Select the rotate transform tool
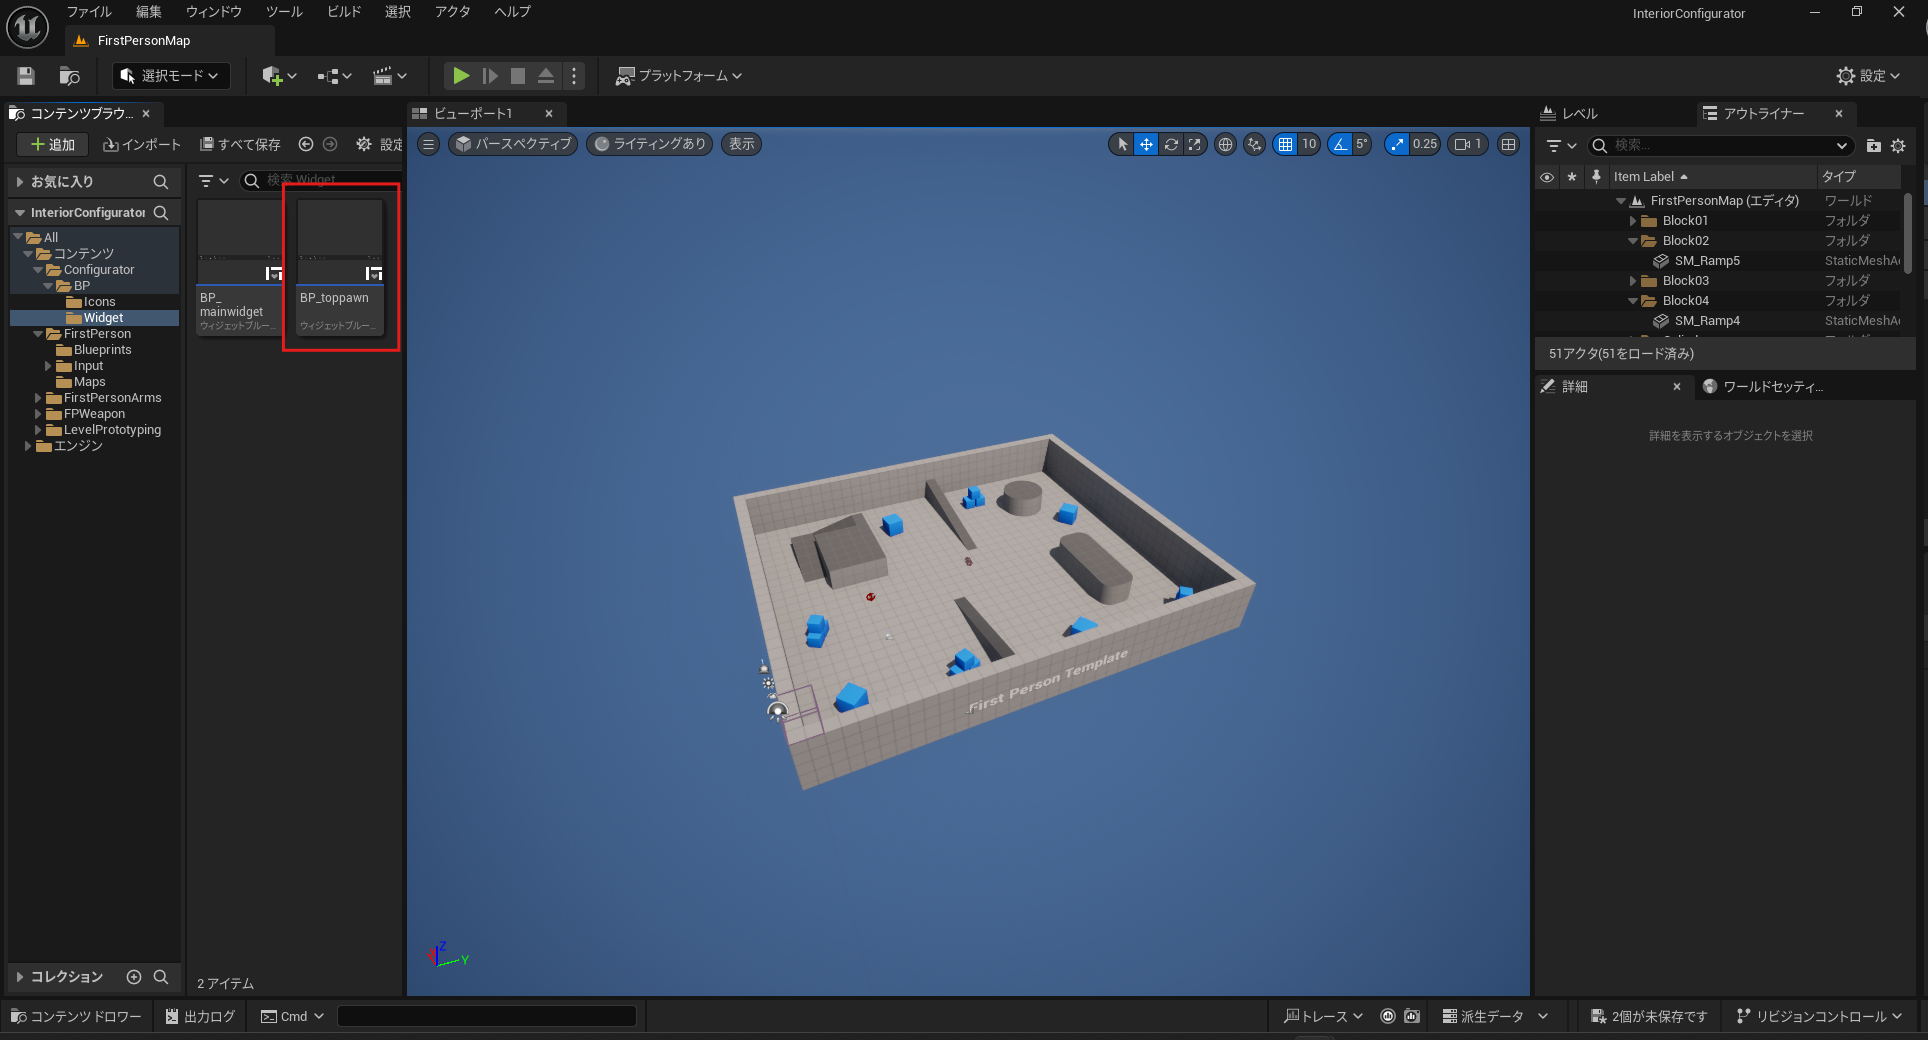This screenshot has height=1040, width=1928. (1170, 145)
